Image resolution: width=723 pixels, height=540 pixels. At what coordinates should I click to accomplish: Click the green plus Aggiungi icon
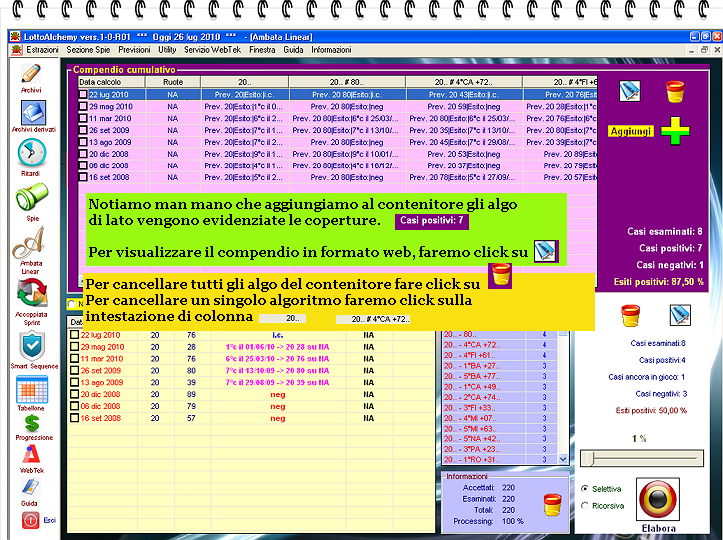tap(675, 131)
